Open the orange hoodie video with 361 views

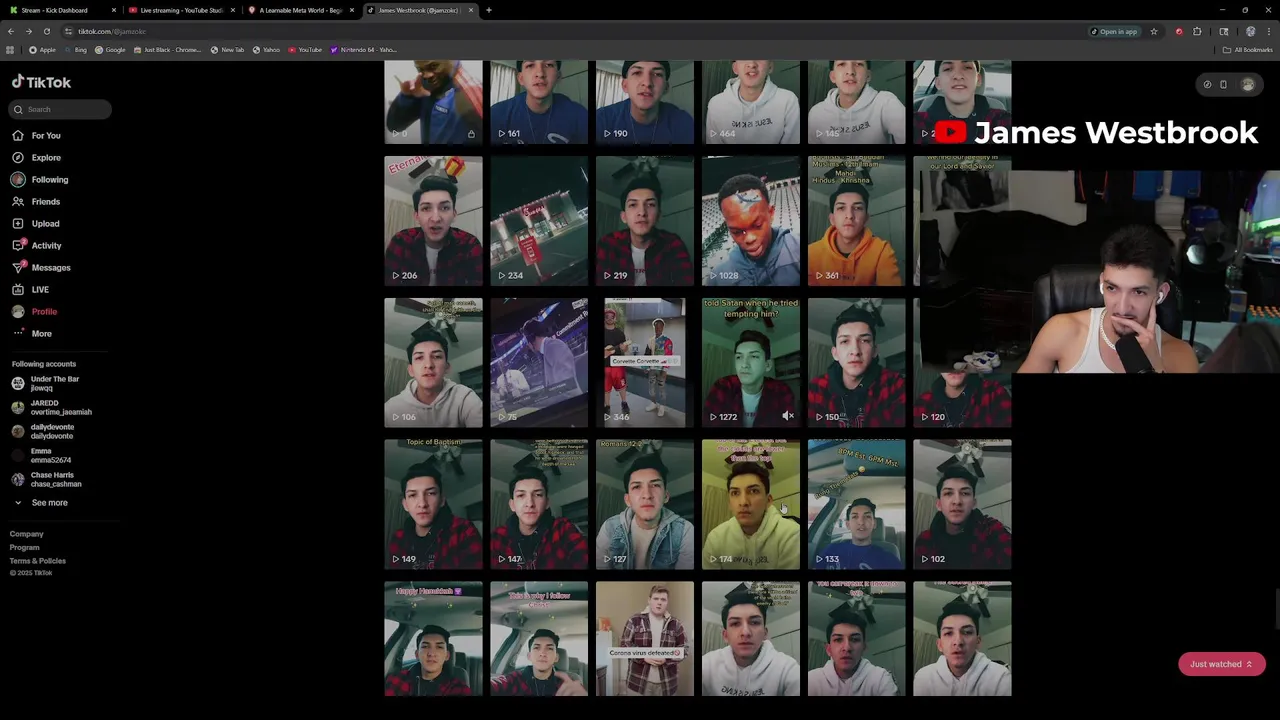[857, 221]
